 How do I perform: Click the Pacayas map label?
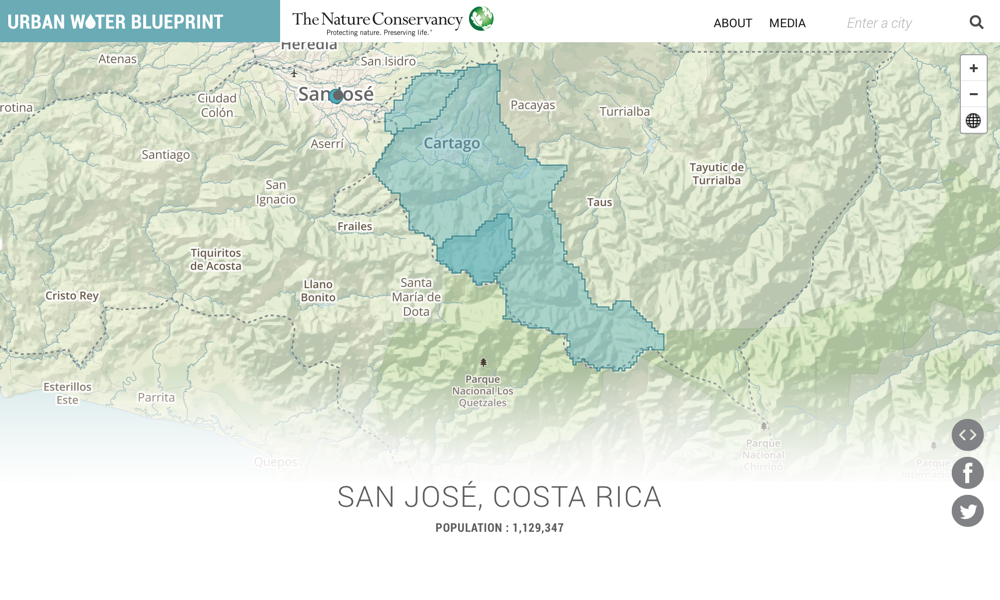pos(533,105)
